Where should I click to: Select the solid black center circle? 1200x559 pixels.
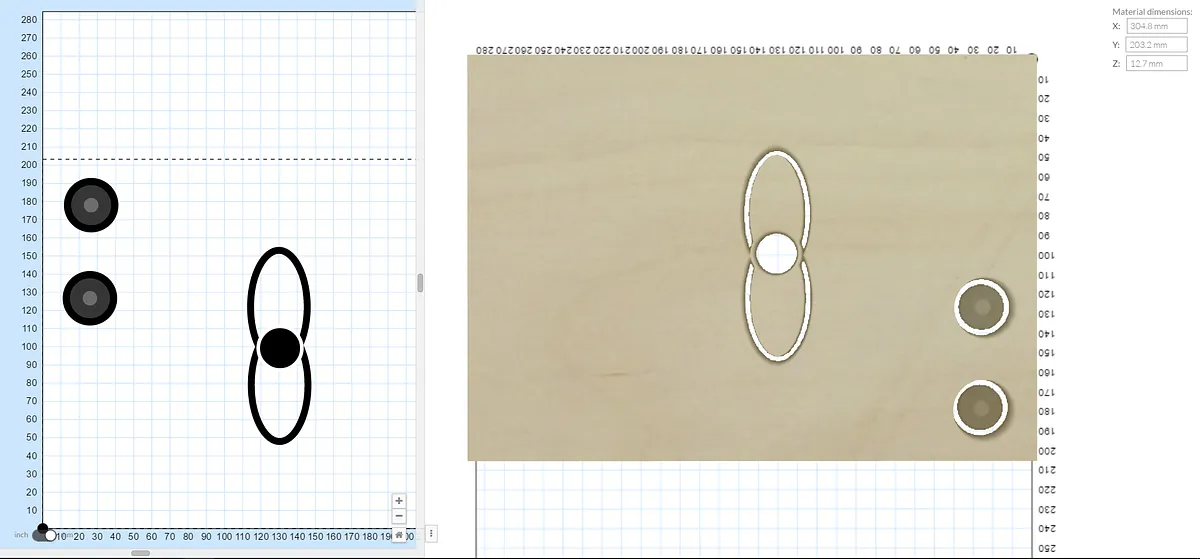point(280,347)
